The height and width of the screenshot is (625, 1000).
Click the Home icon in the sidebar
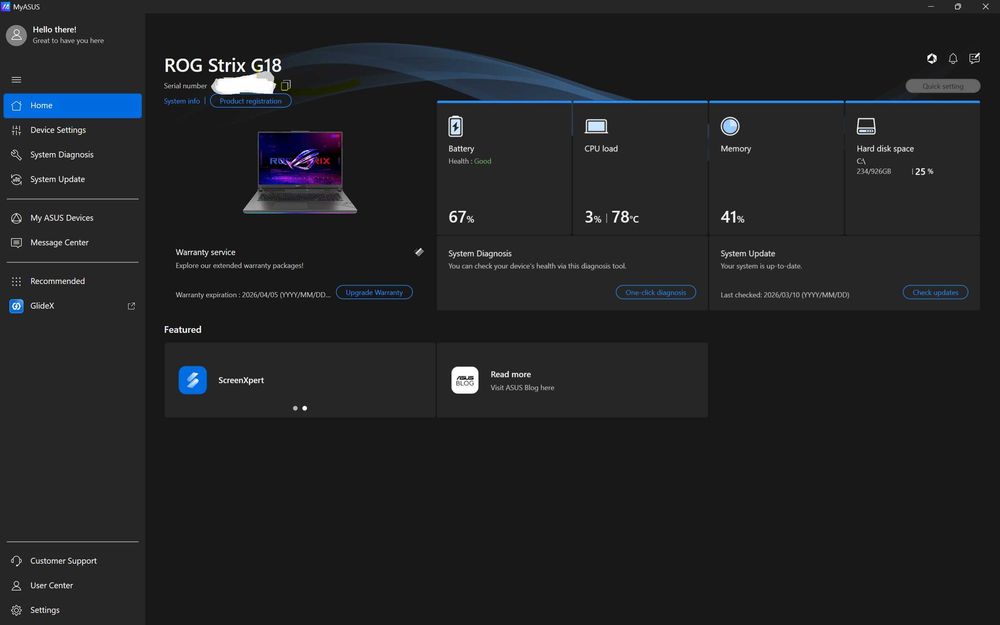tap(17, 106)
